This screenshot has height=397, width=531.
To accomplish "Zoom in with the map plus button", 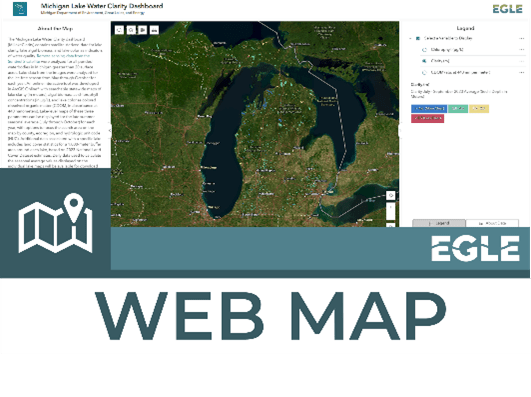I will pyautogui.click(x=391, y=207).
